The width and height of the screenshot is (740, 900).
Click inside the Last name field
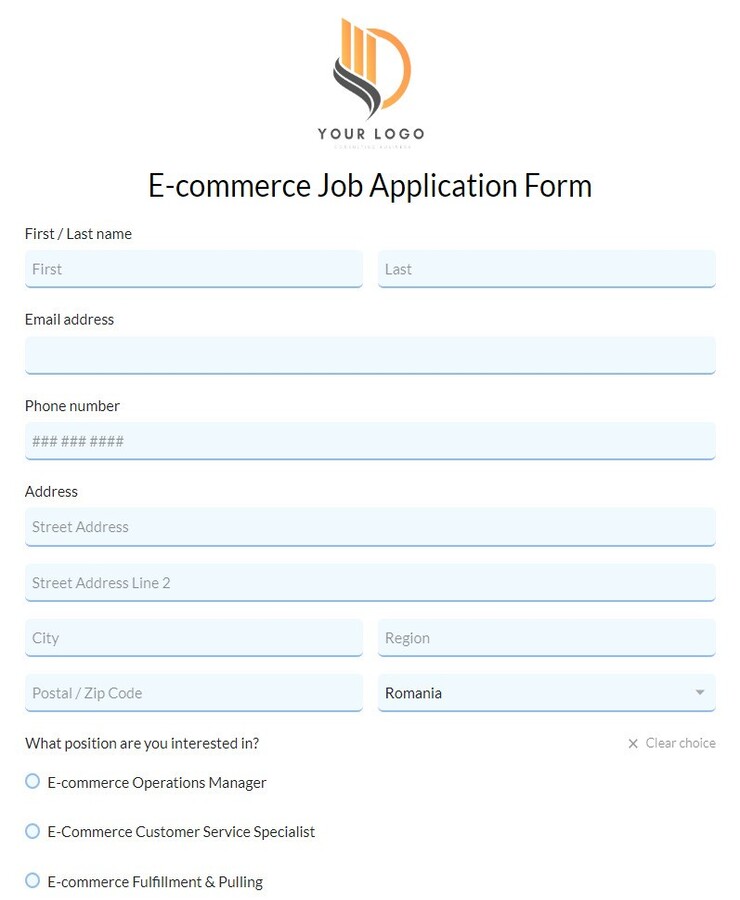pos(546,268)
